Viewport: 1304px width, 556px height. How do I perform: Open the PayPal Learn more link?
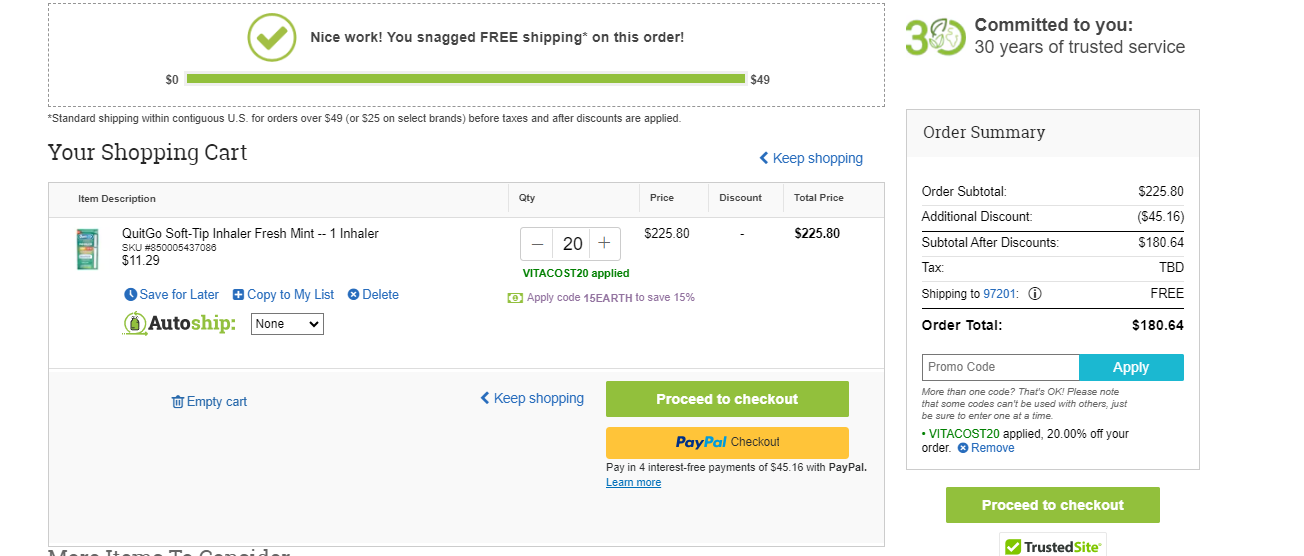633,483
